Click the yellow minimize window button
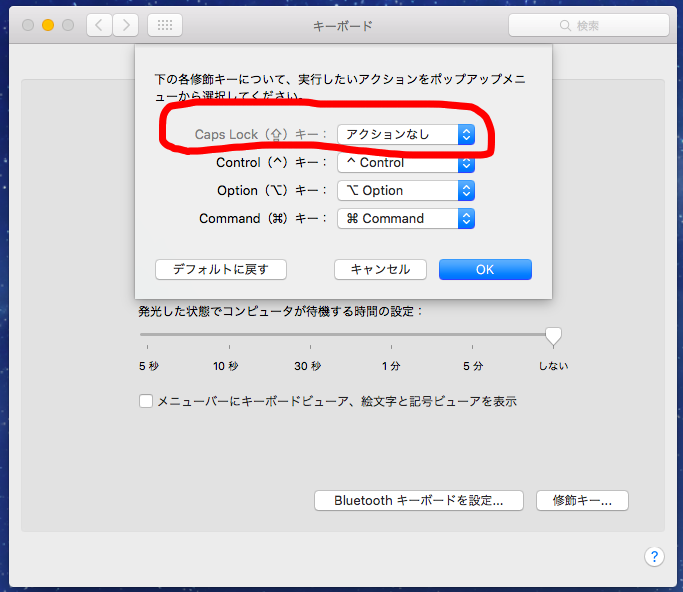 48,25
